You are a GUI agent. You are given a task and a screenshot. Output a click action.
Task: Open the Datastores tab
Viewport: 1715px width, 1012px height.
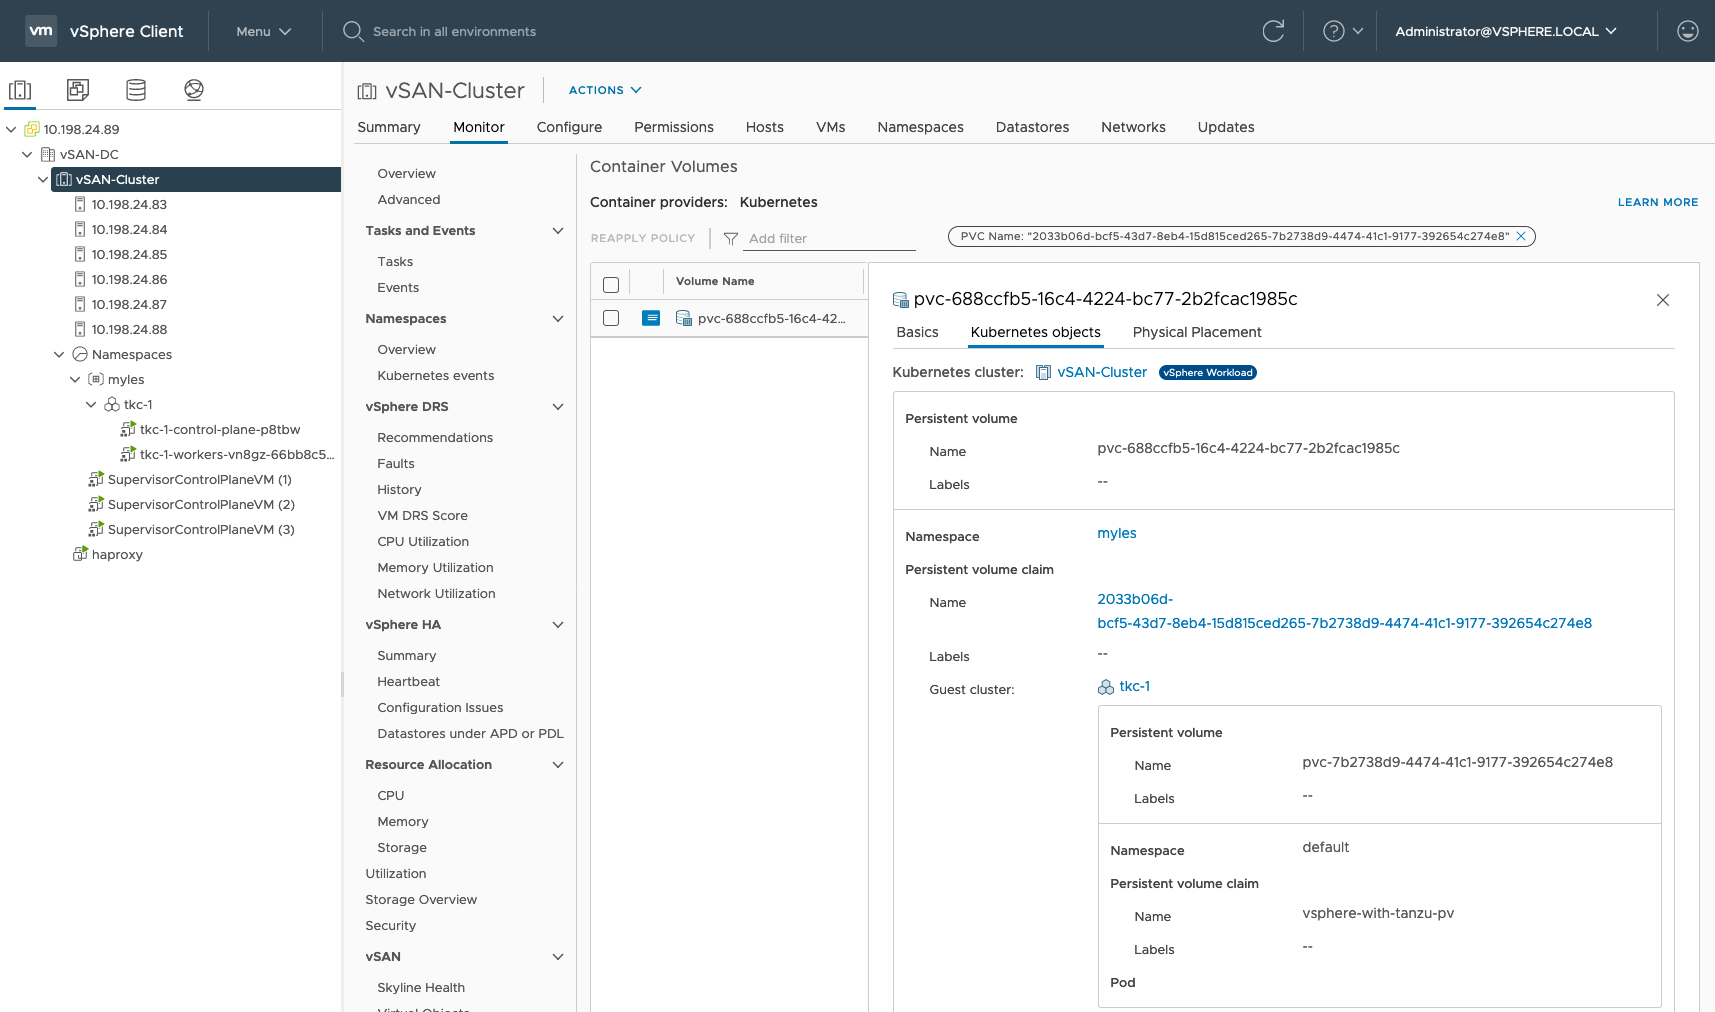click(1032, 127)
